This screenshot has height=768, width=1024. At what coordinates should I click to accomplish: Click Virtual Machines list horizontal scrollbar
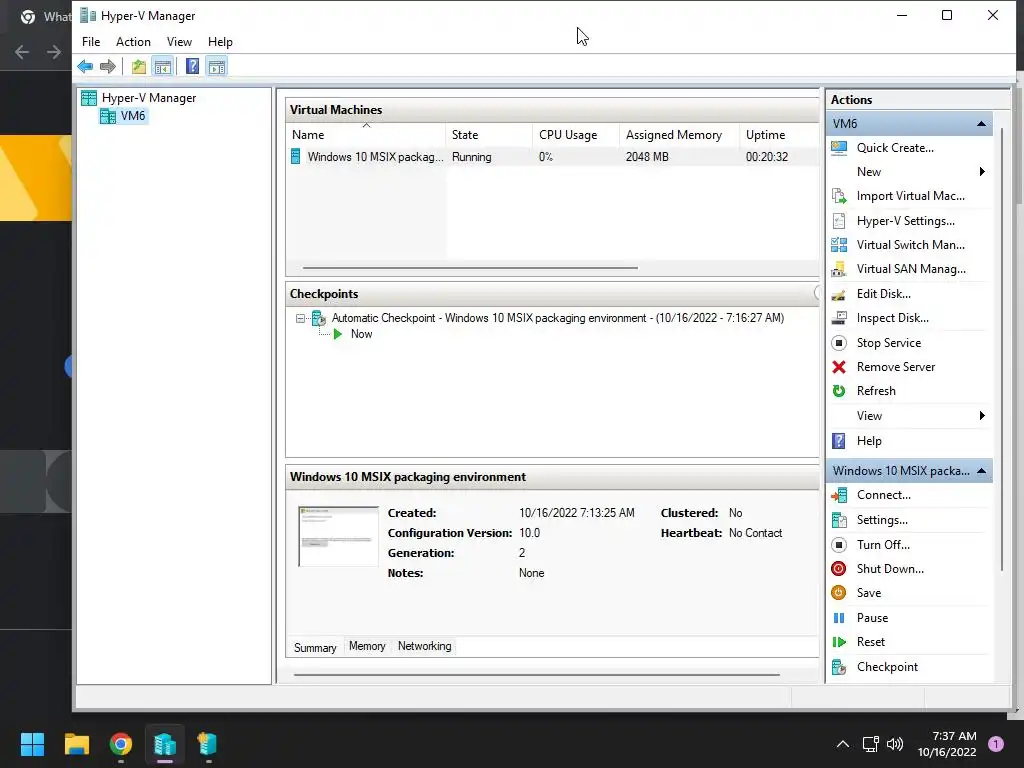tap(470, 268)
